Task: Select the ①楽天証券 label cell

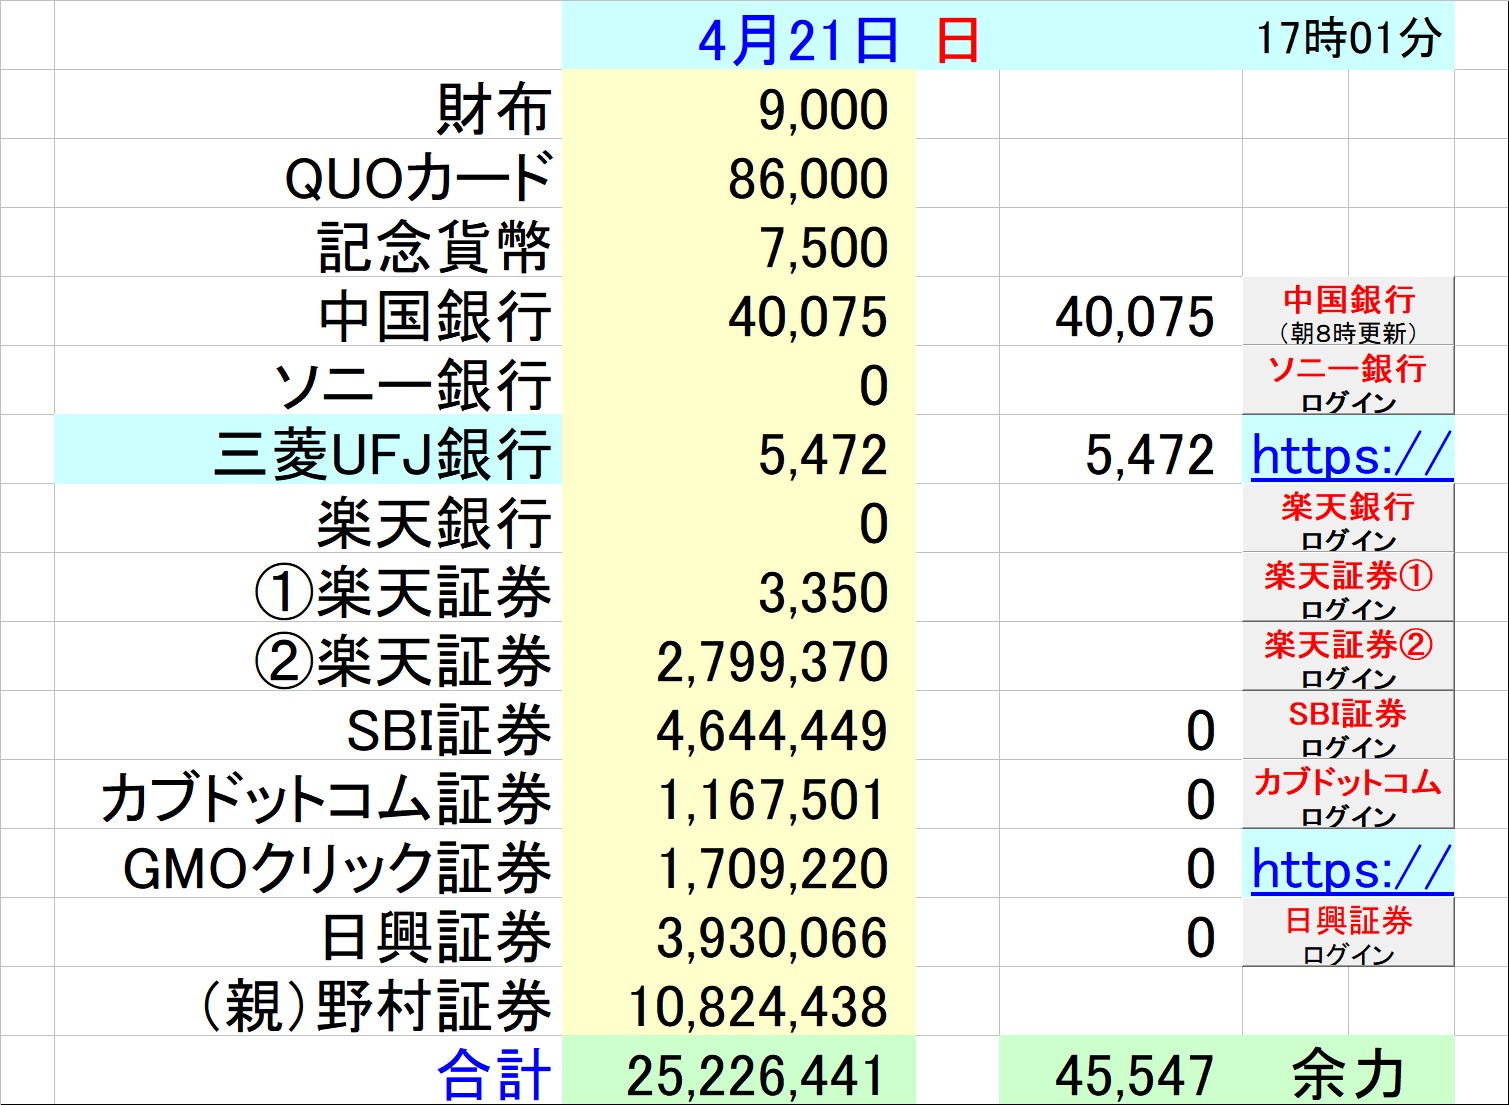Action: 308,587
